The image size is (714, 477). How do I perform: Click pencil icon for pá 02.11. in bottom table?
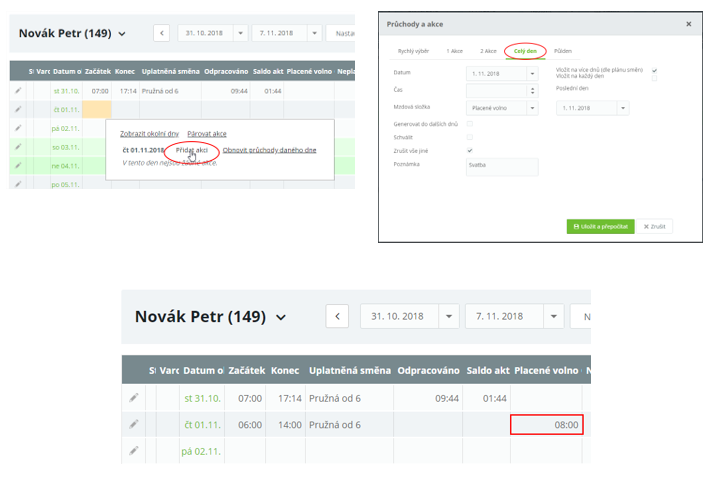[x=134, y=451]
